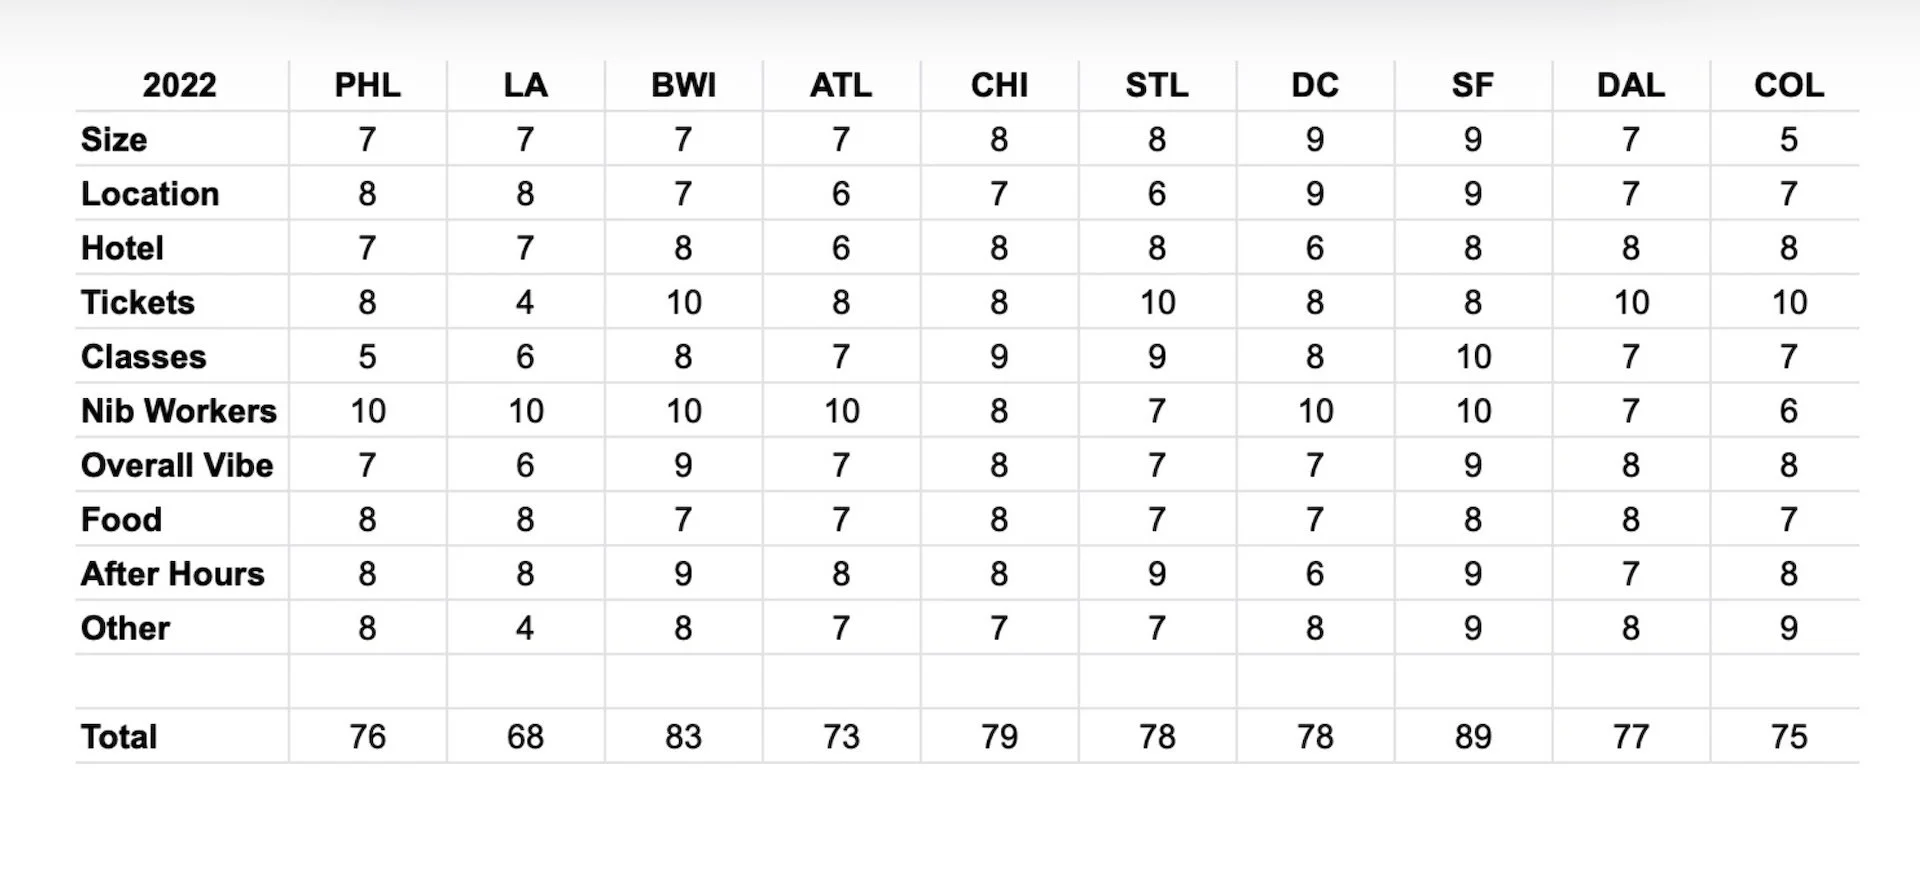The width and height of the screenshot is (1920, 871).
Task: Click the DAL column header
Action: click(1631, 85)
